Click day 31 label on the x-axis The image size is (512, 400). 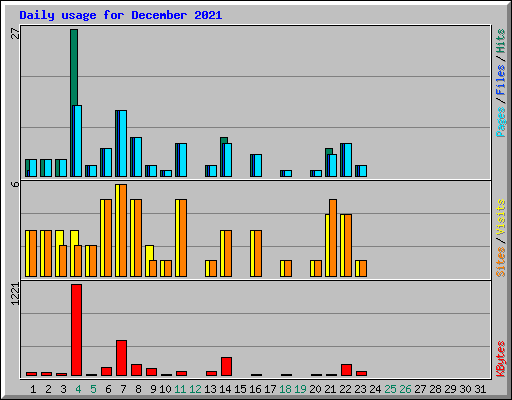(x=480, y=389)
